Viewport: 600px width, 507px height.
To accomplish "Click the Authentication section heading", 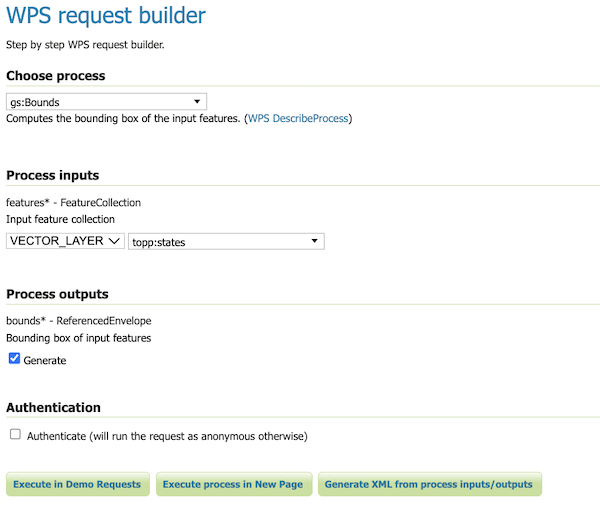I will (x=53, y=408).
